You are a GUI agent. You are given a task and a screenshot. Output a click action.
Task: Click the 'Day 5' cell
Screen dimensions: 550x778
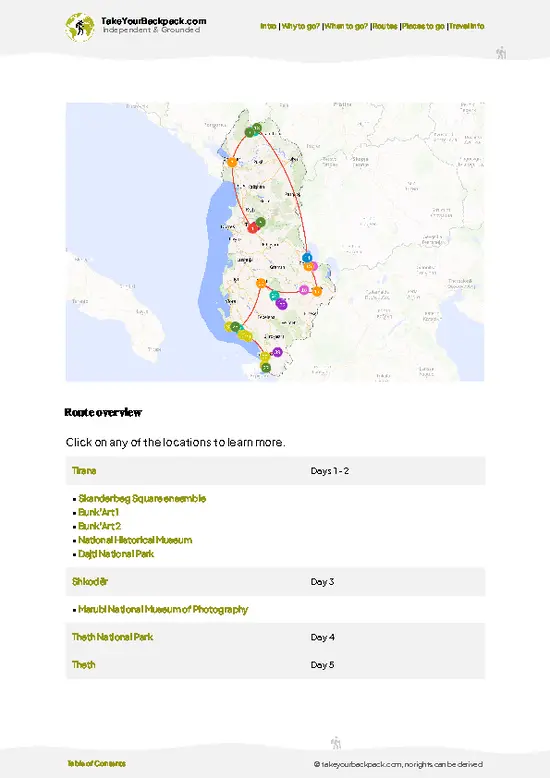pos(322,665)
